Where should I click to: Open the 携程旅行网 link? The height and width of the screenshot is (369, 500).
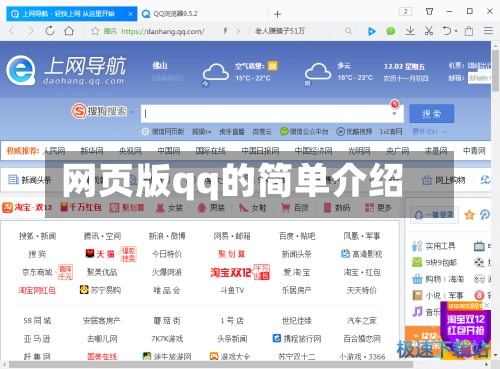pos(297,339)
